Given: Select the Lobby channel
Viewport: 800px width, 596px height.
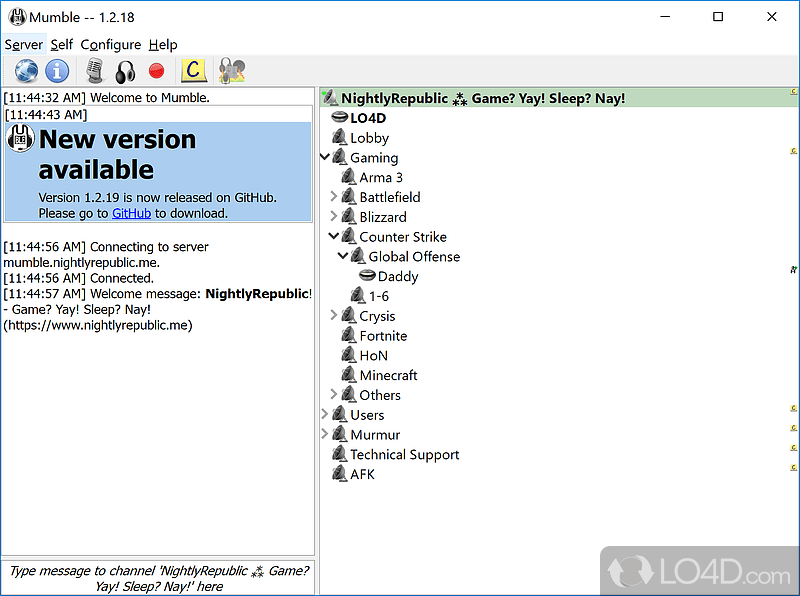Looking at the screenshot, I should click(369, 138).
